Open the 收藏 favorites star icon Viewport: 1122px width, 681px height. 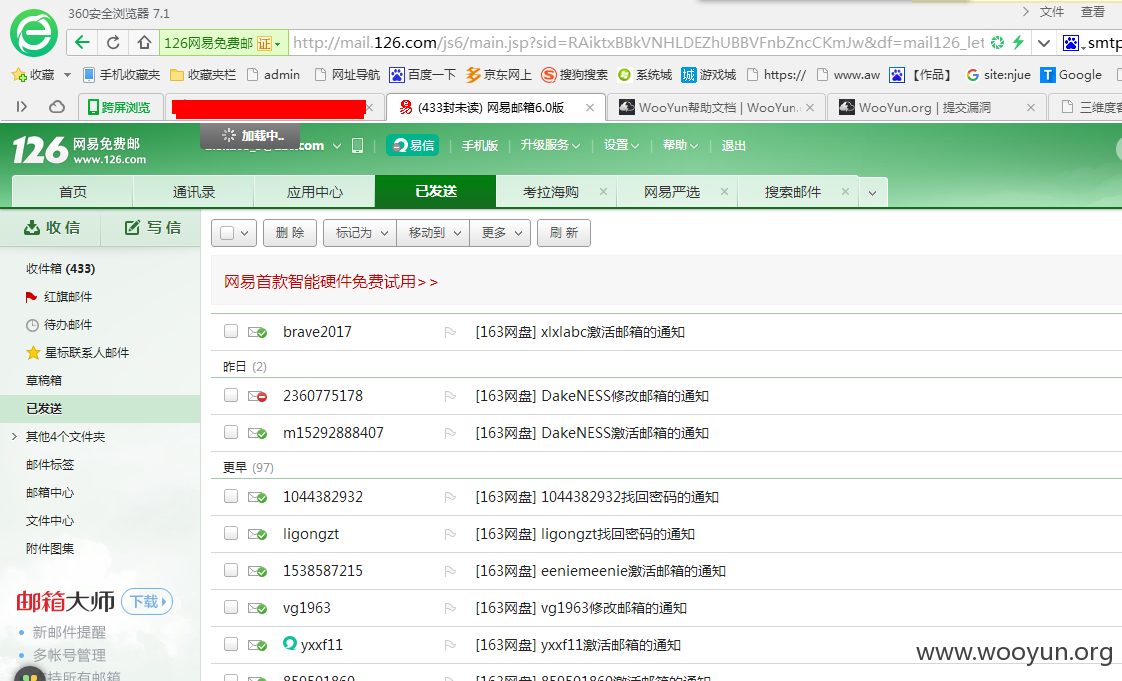point(19,75)
